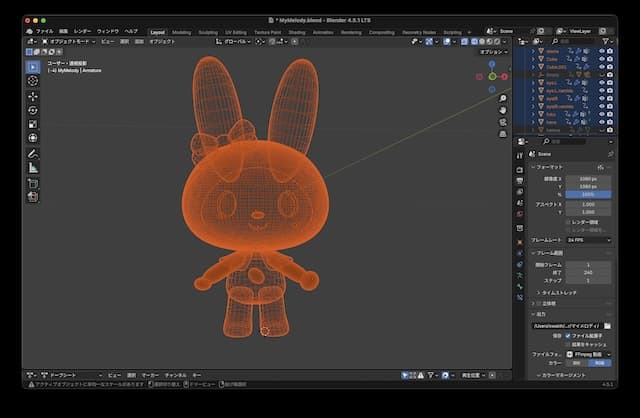Screen dimensions: 640x418
Task: Click the オブジェクト menu in viewport header
Action: pos(162,41)
